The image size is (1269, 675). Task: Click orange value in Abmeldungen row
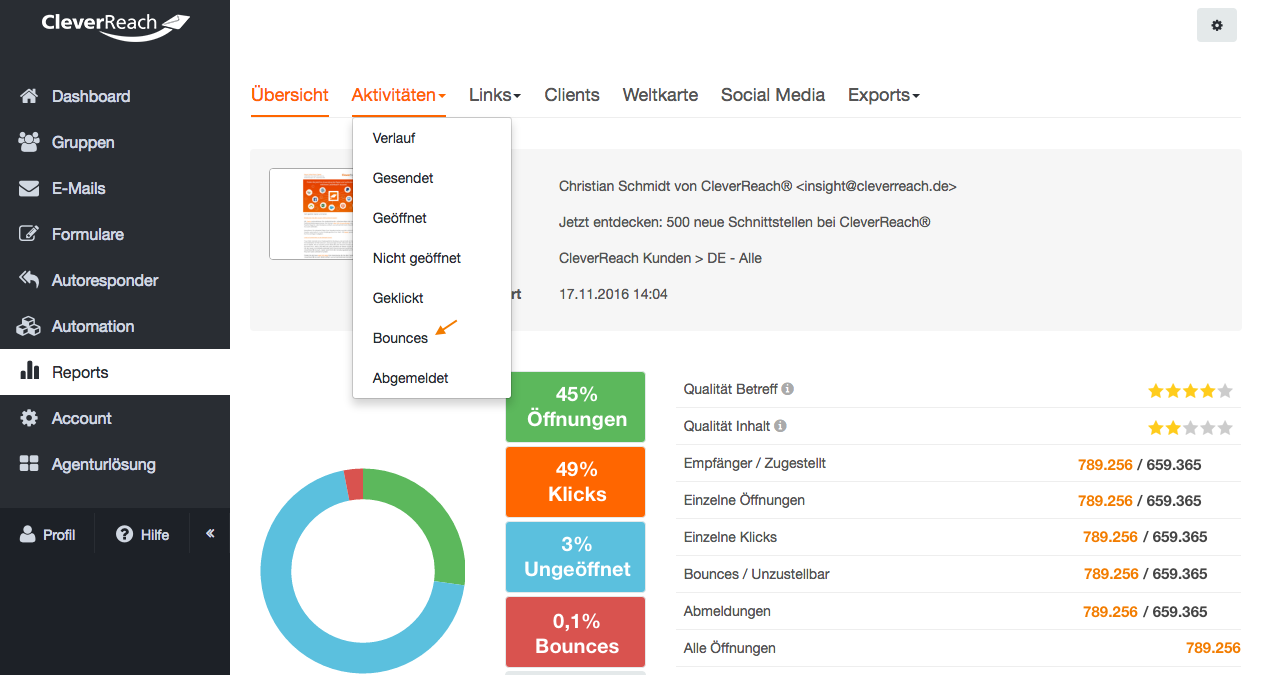point(1110,611)
